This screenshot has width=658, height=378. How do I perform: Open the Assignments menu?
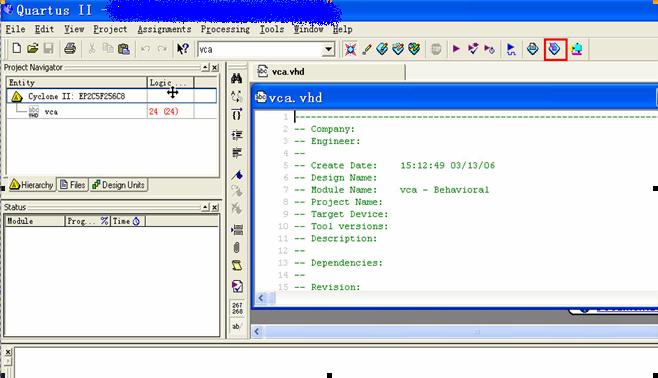pos(164,29)
